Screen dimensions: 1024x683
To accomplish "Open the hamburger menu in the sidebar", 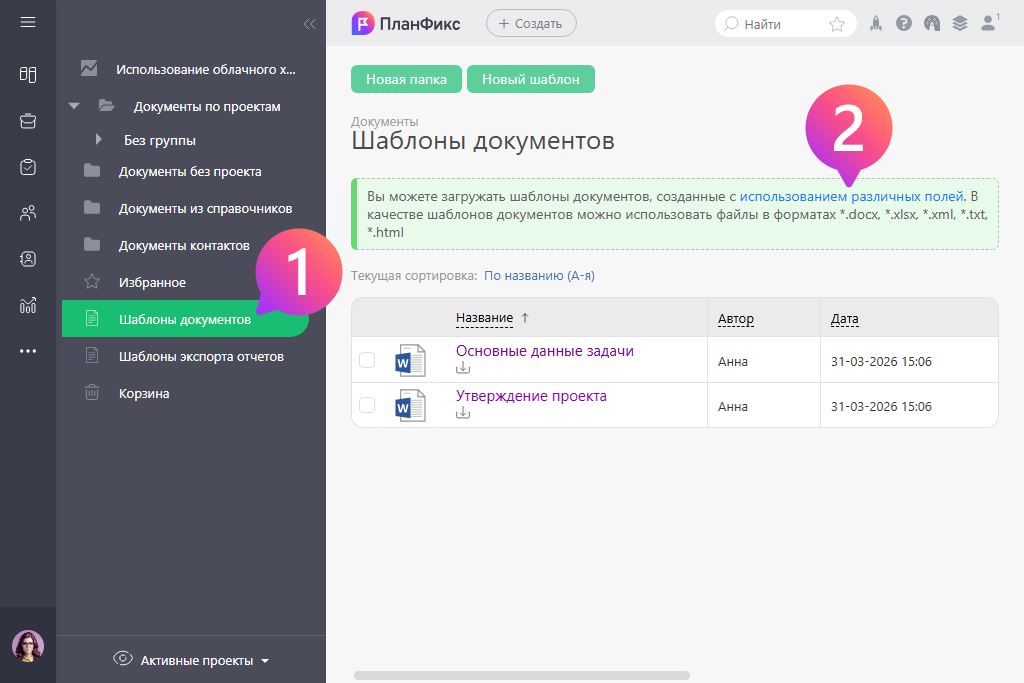I will pos(28,22).
